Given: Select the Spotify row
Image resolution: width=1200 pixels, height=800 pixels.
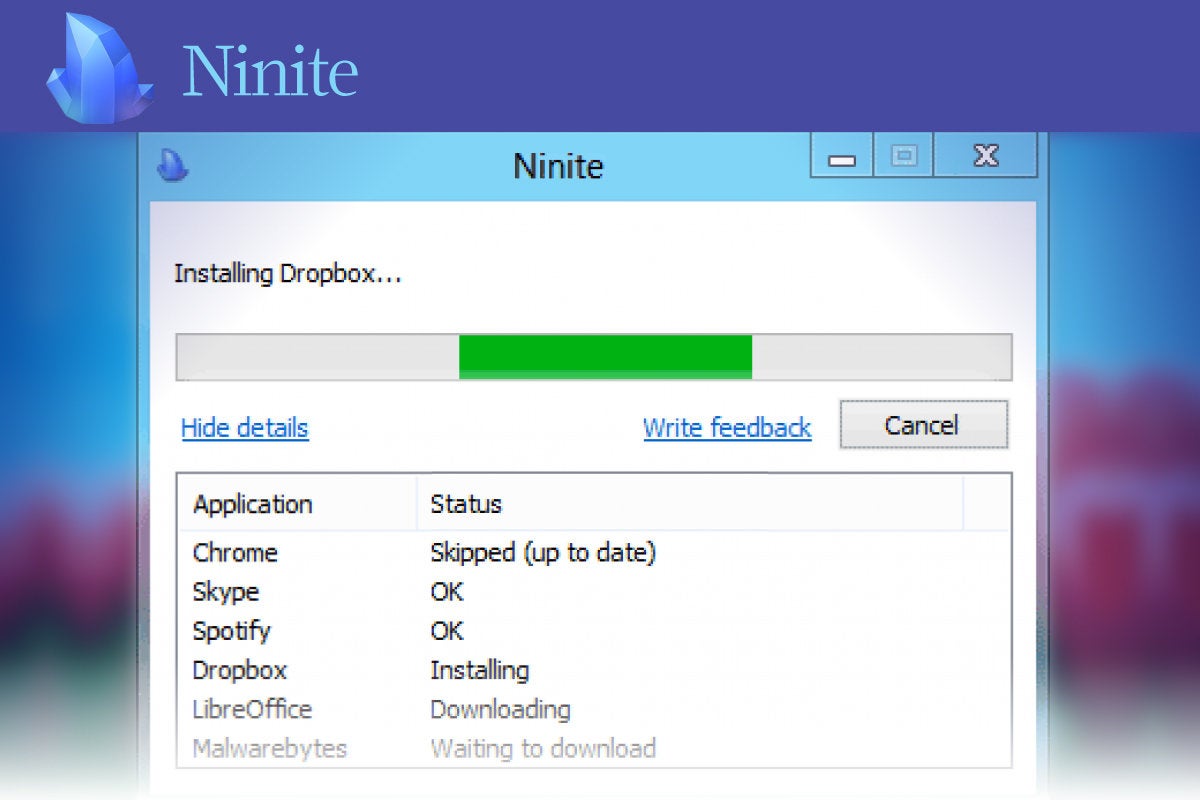Looking at the screenshot, I should coord(594,631).
